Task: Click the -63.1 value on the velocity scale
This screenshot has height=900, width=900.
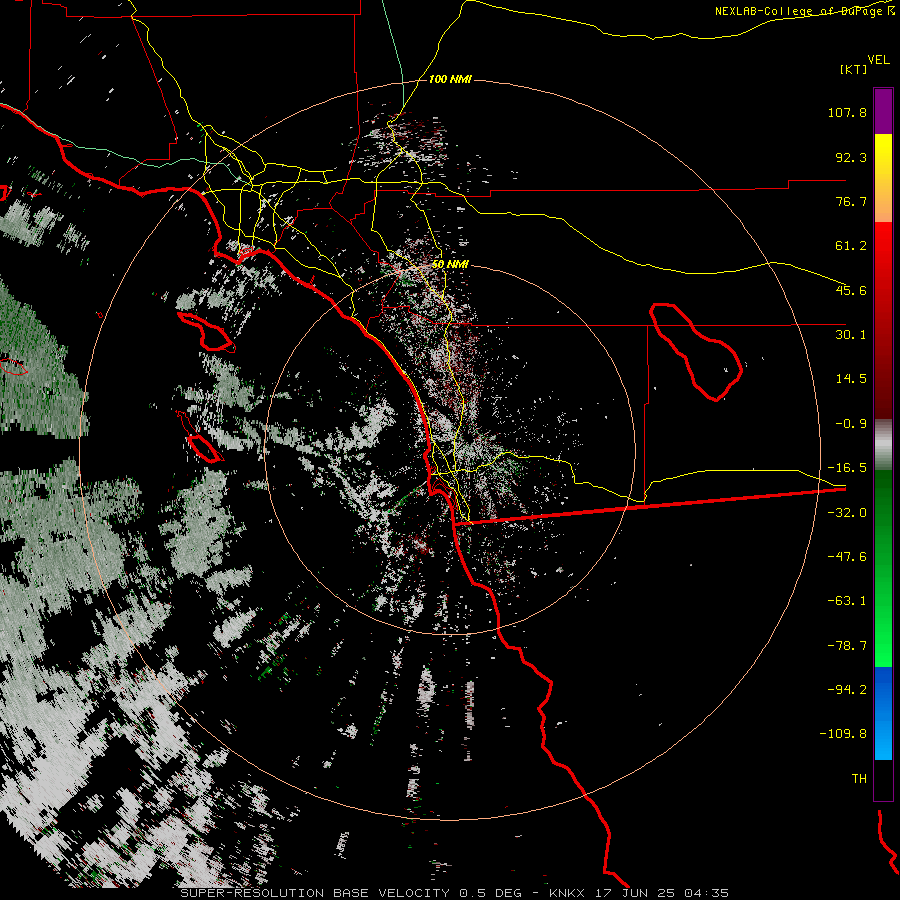Action: pos(847,601)
